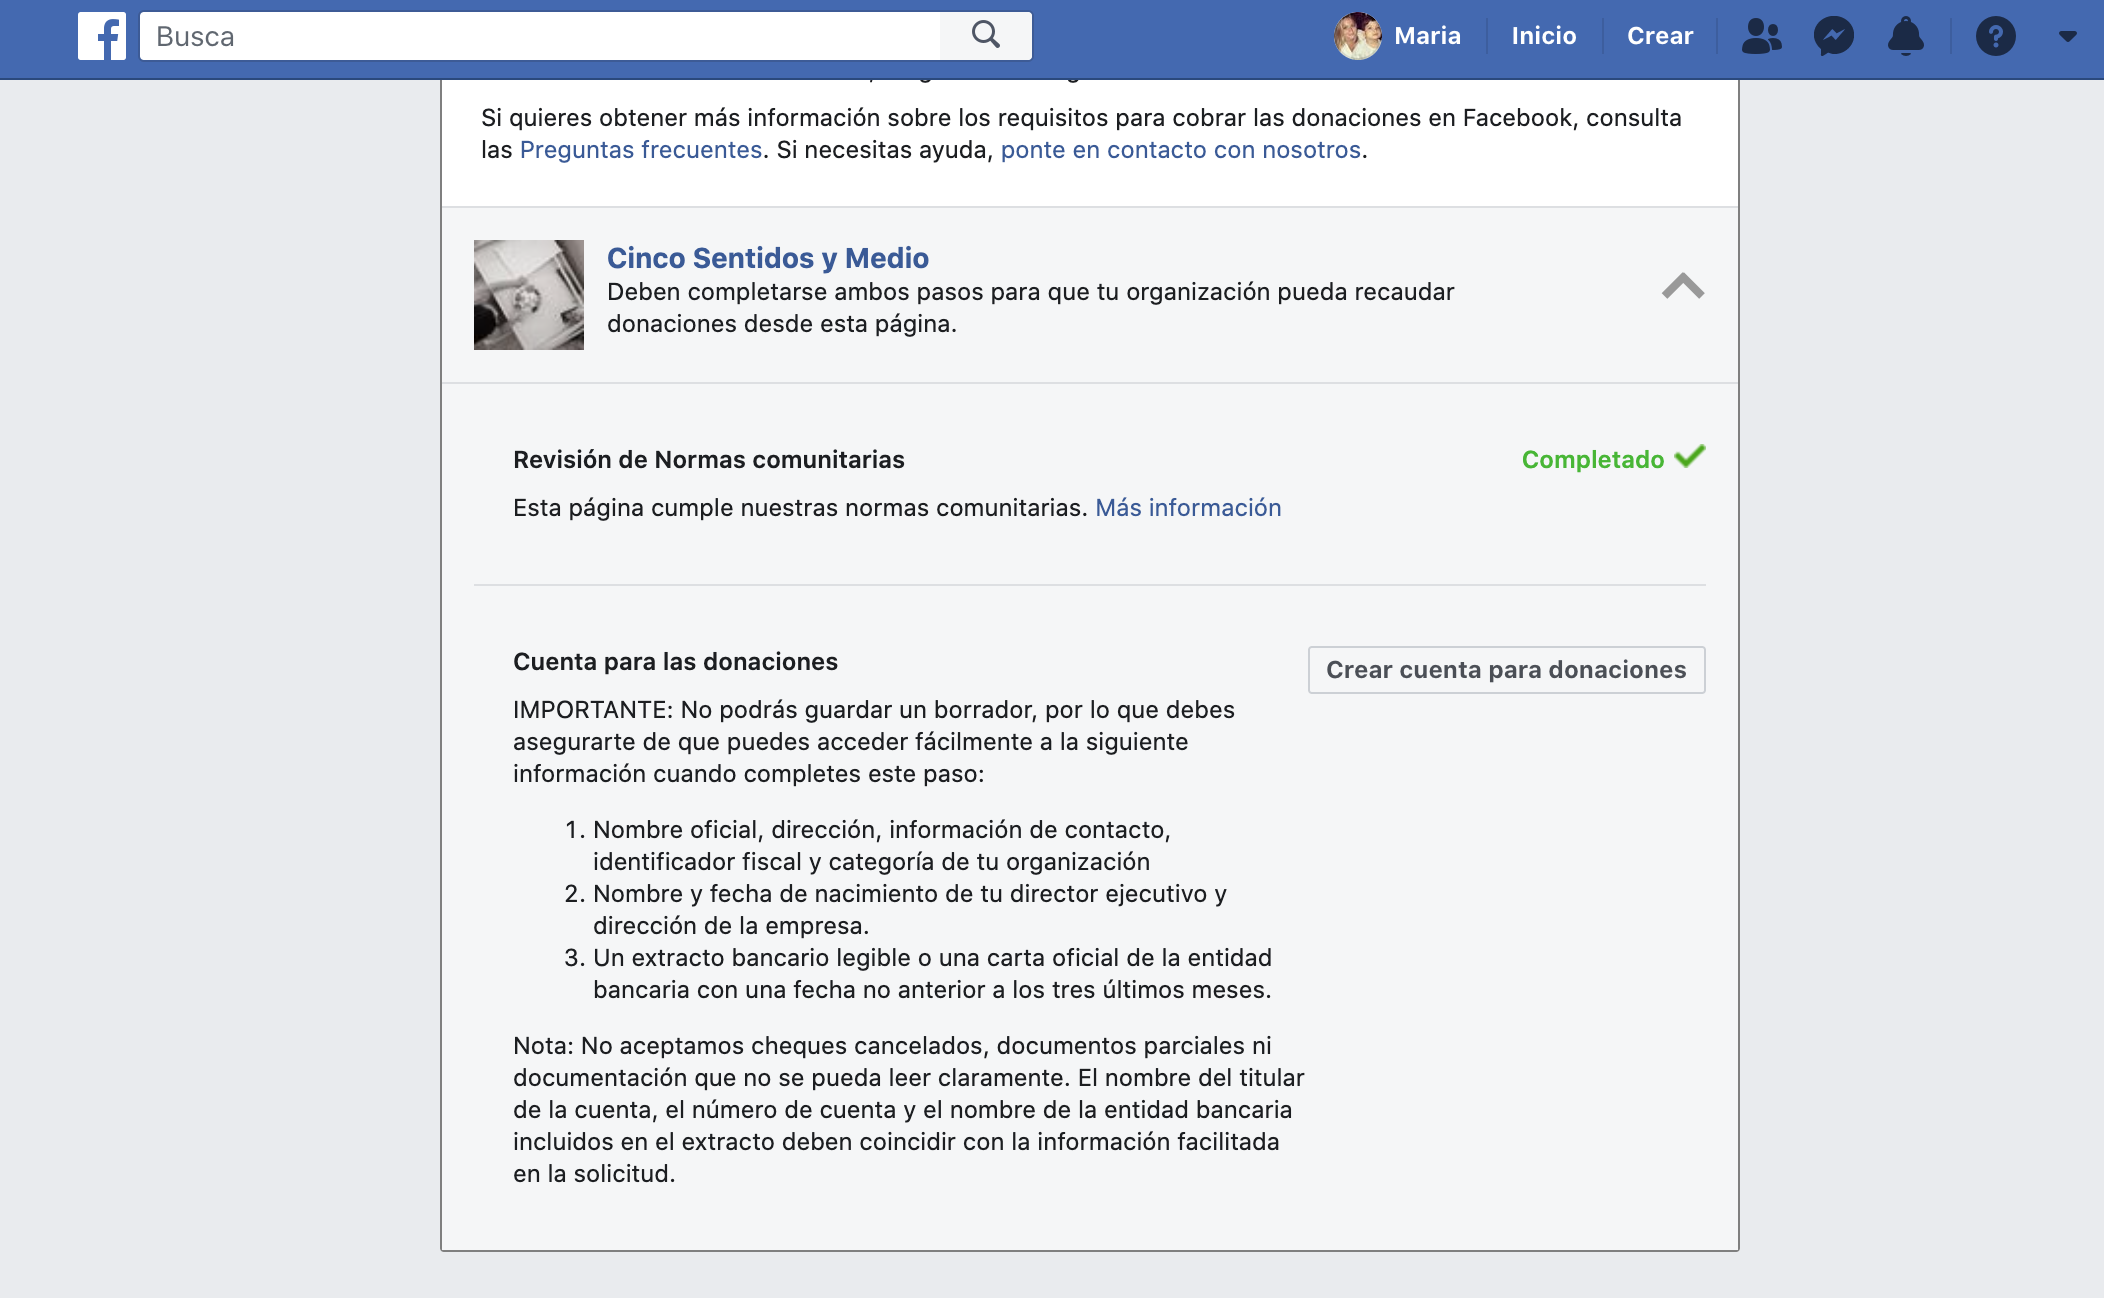2104x1298 pixels.
Task: Open the Help question mark icon
Action: point(1995,37)
